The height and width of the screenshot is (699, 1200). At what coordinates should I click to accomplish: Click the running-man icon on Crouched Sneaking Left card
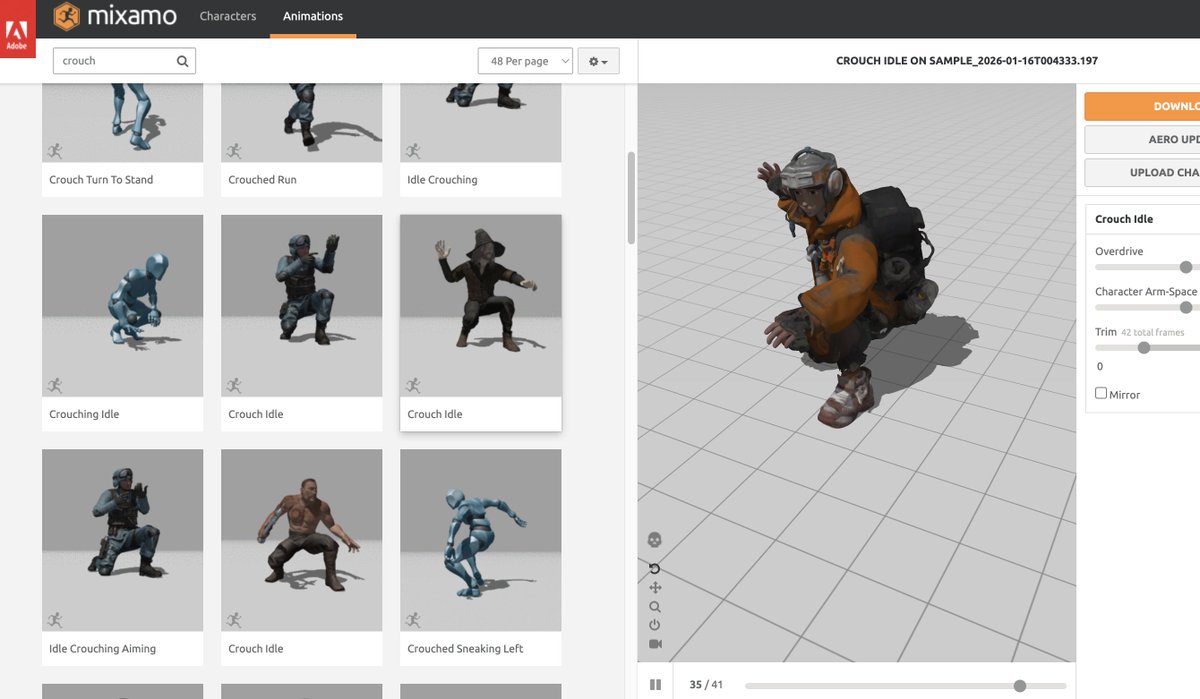pyautogui.click(x=413, y=619)
